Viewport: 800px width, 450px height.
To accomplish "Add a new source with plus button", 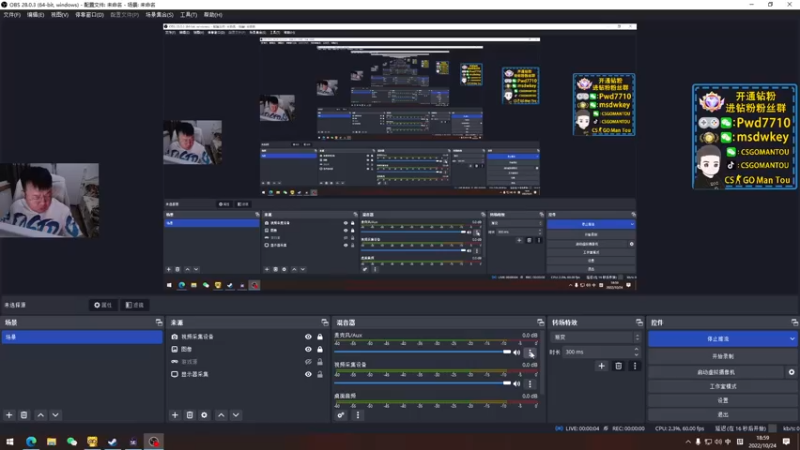I will [175, 415].
